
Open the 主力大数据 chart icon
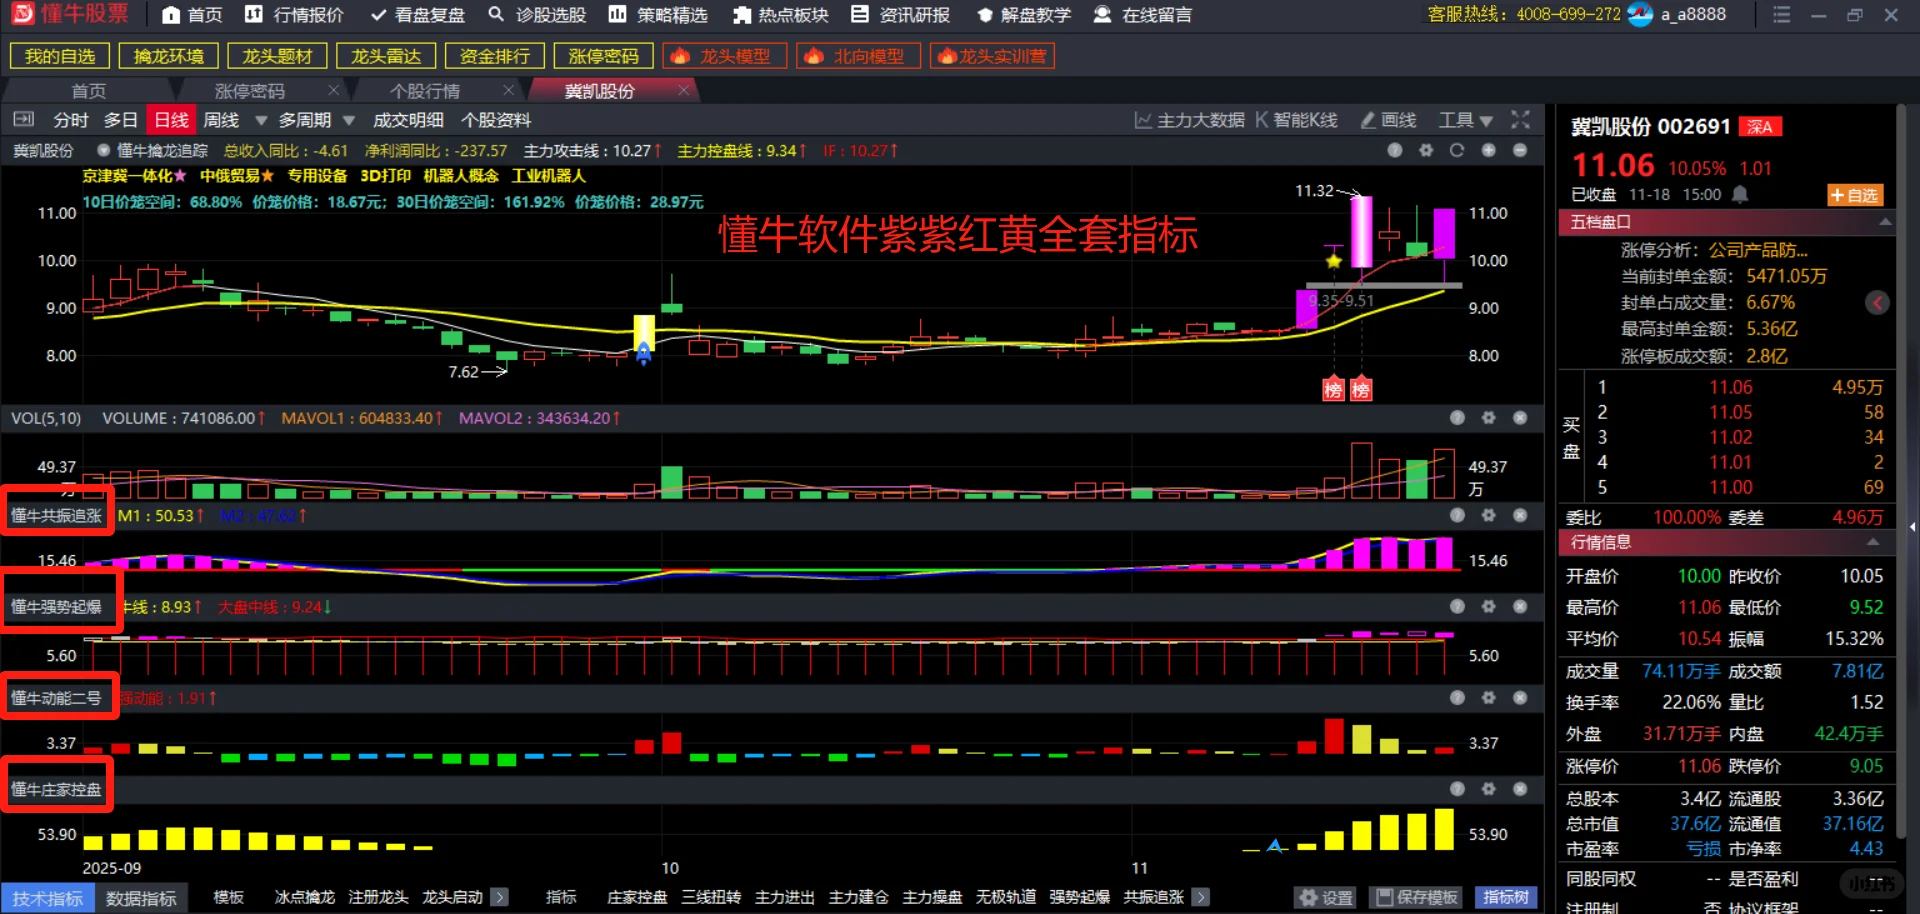pos(1143,120)
